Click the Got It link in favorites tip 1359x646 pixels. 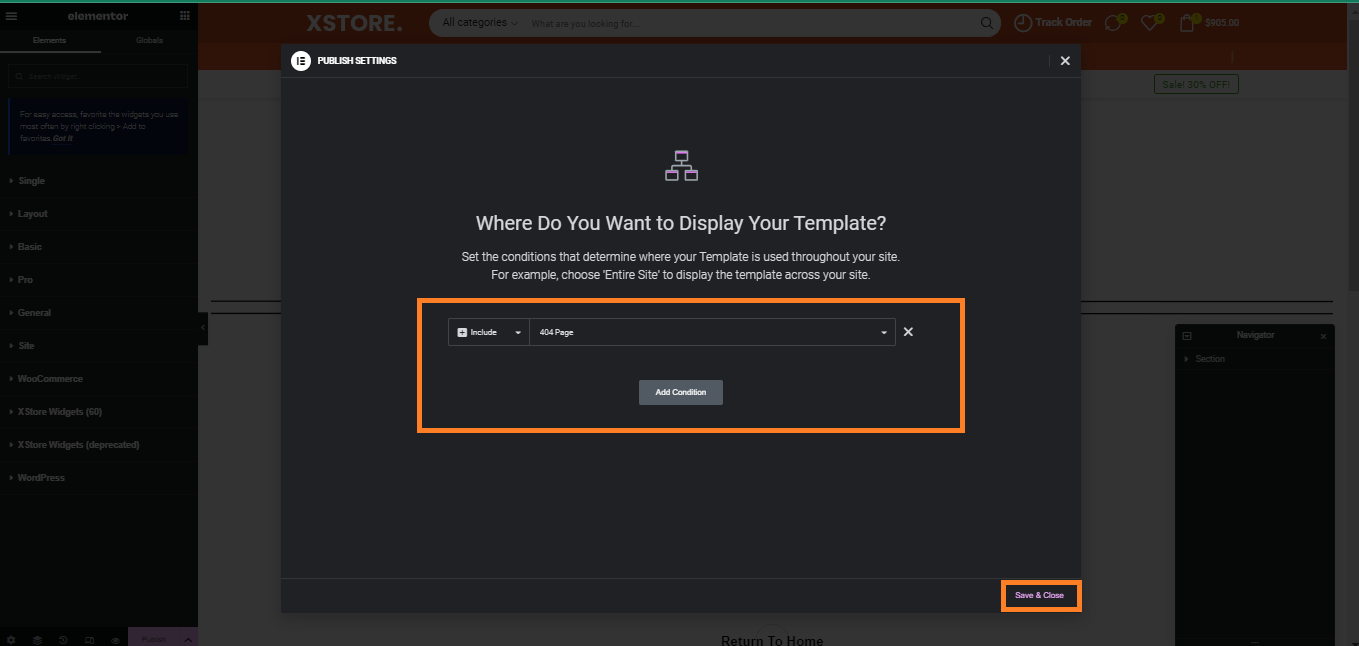(63, 138)
